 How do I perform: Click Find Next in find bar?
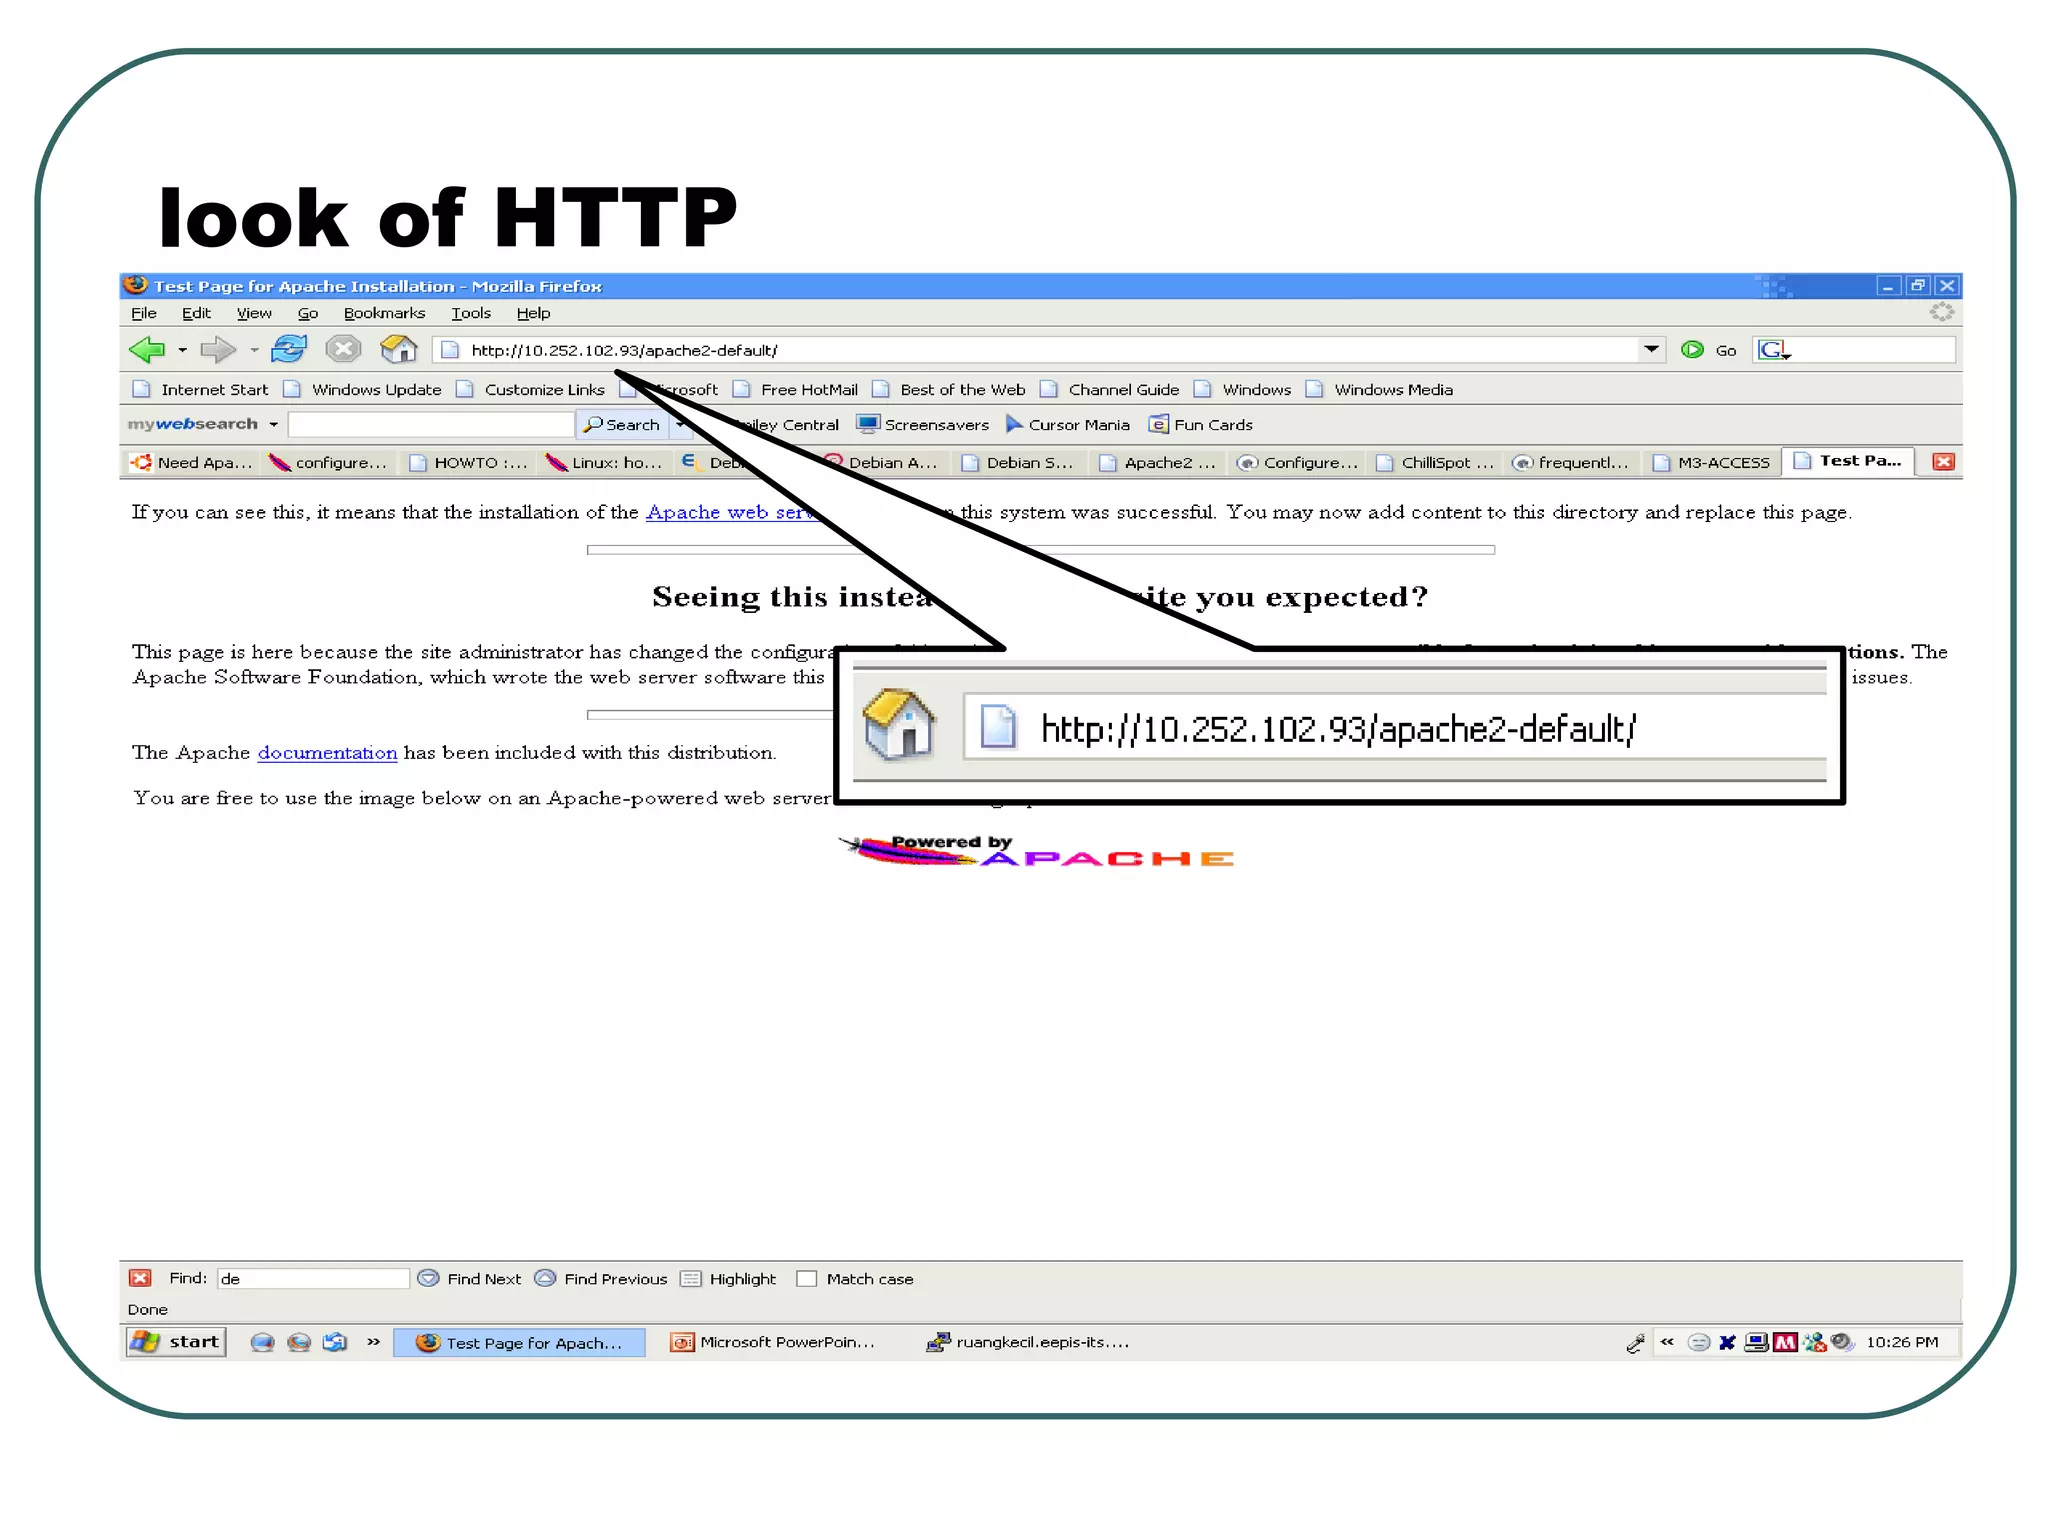pyautogui.click(x=469, y=1279)
